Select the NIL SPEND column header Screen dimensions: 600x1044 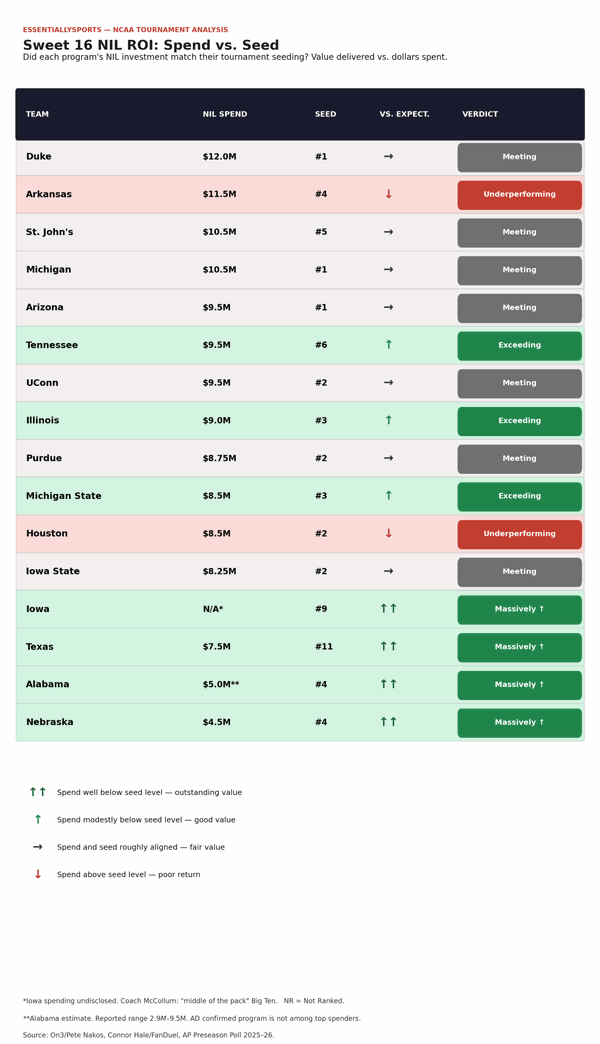point(225,115)
